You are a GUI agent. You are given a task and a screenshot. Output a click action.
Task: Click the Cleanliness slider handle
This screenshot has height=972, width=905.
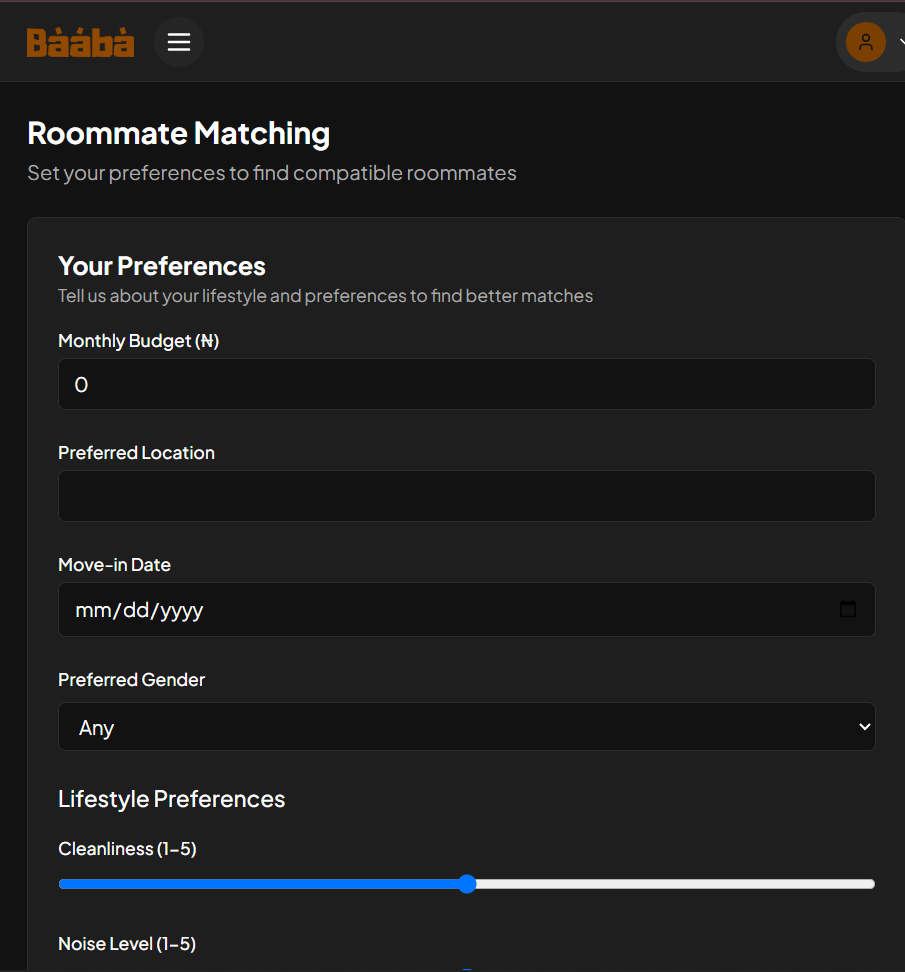[x=467, y=884]
